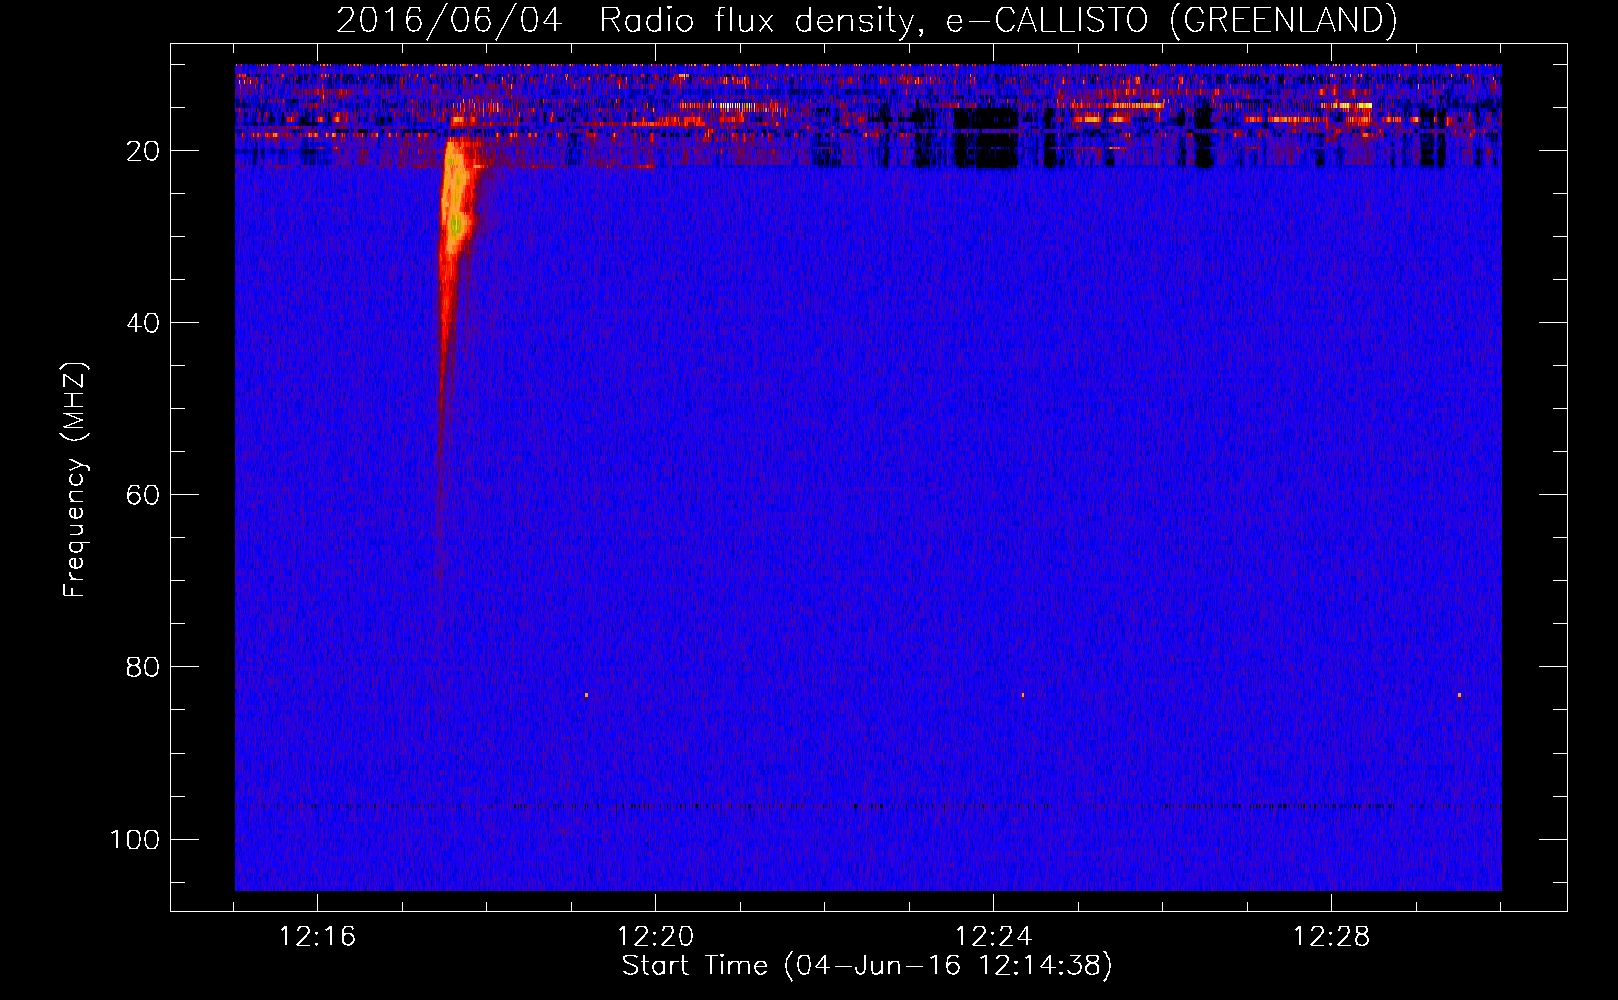The height and width of the screenshot is (1000, 1618).
Task: Click the bright yellow-green peak of the radio burst
Action: pos(457,224)
